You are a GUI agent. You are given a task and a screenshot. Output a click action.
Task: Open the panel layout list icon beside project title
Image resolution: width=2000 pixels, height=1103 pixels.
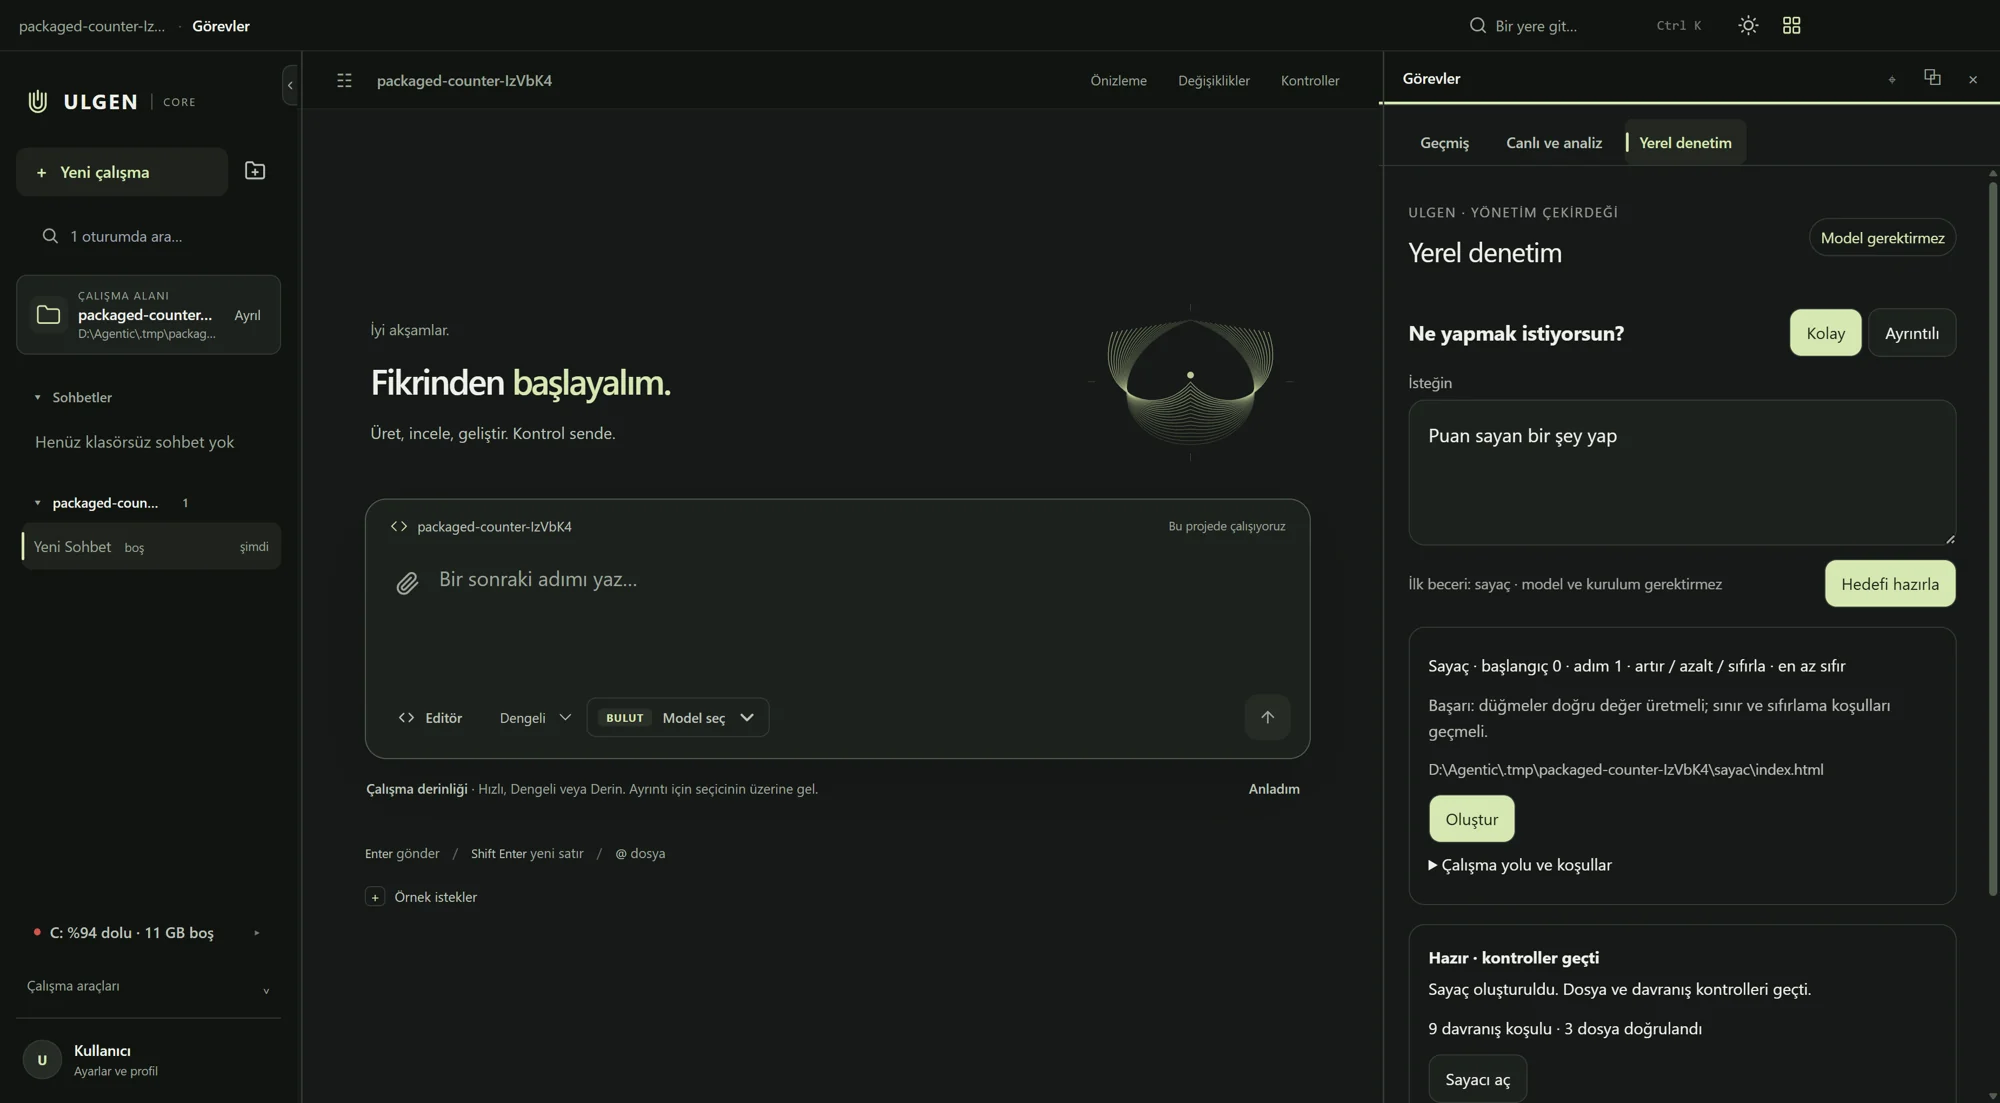coord(344,80)
